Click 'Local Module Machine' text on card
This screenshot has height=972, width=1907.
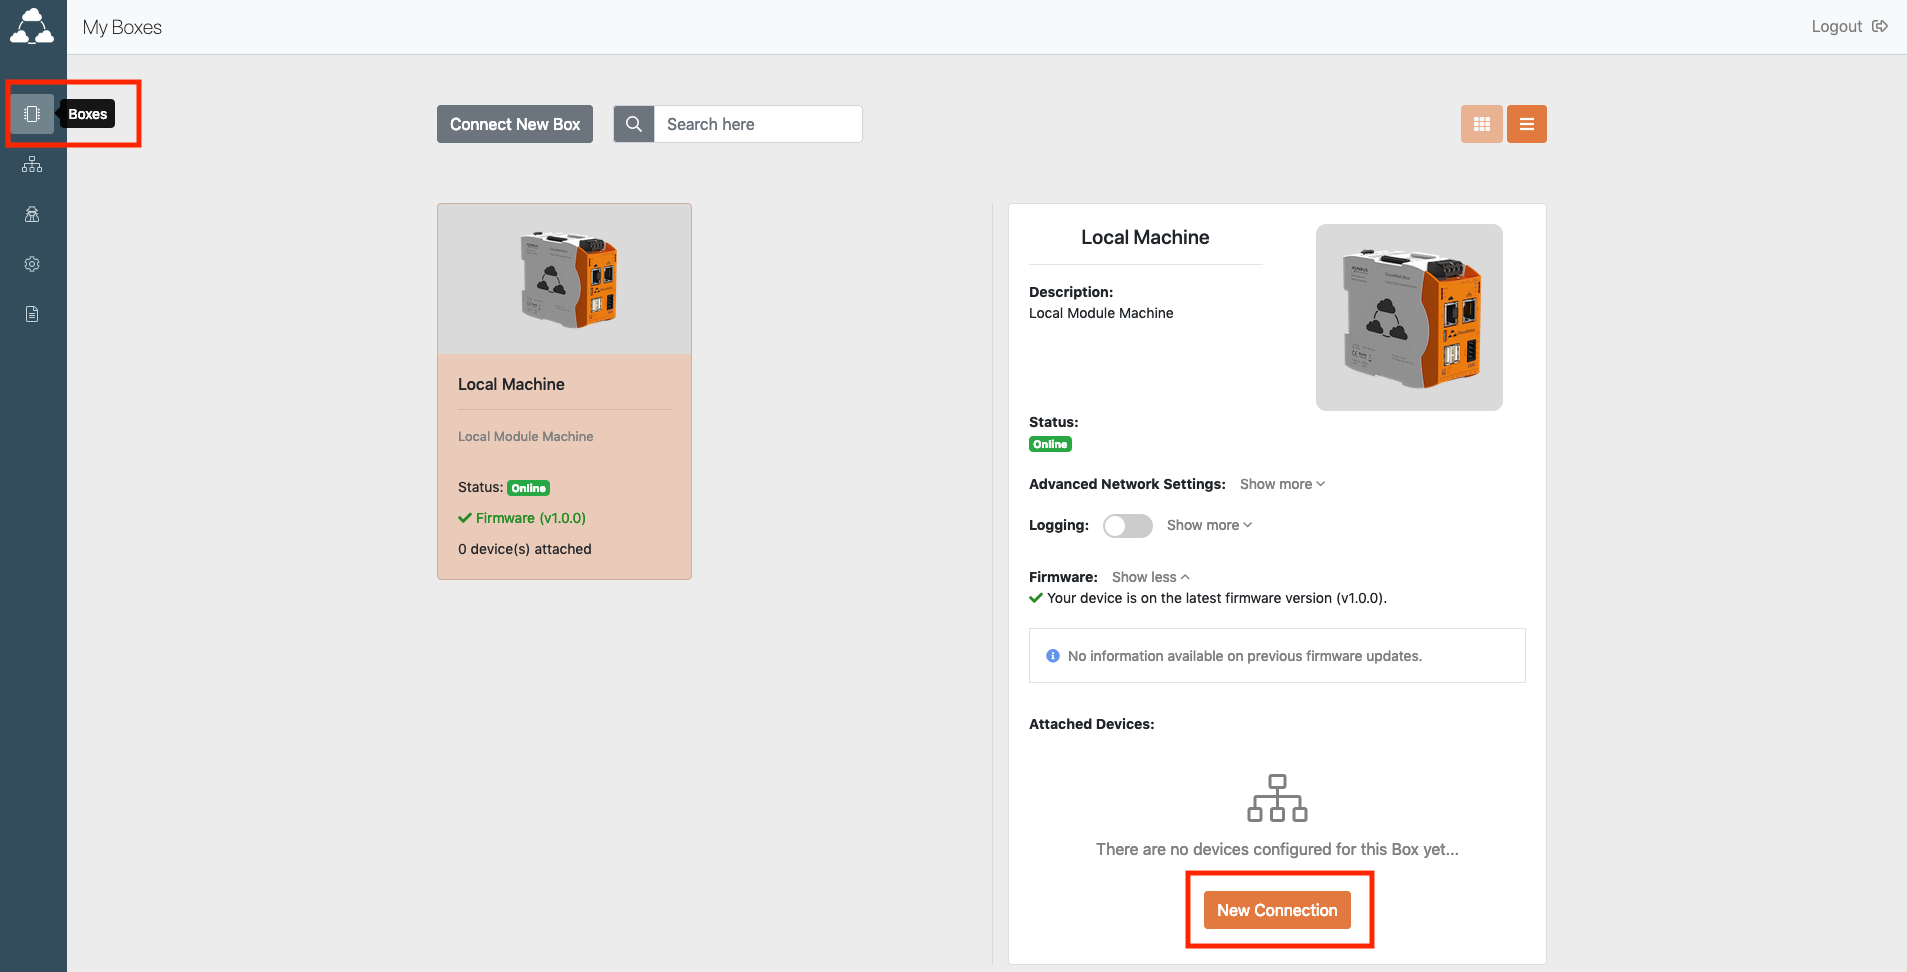526,437
